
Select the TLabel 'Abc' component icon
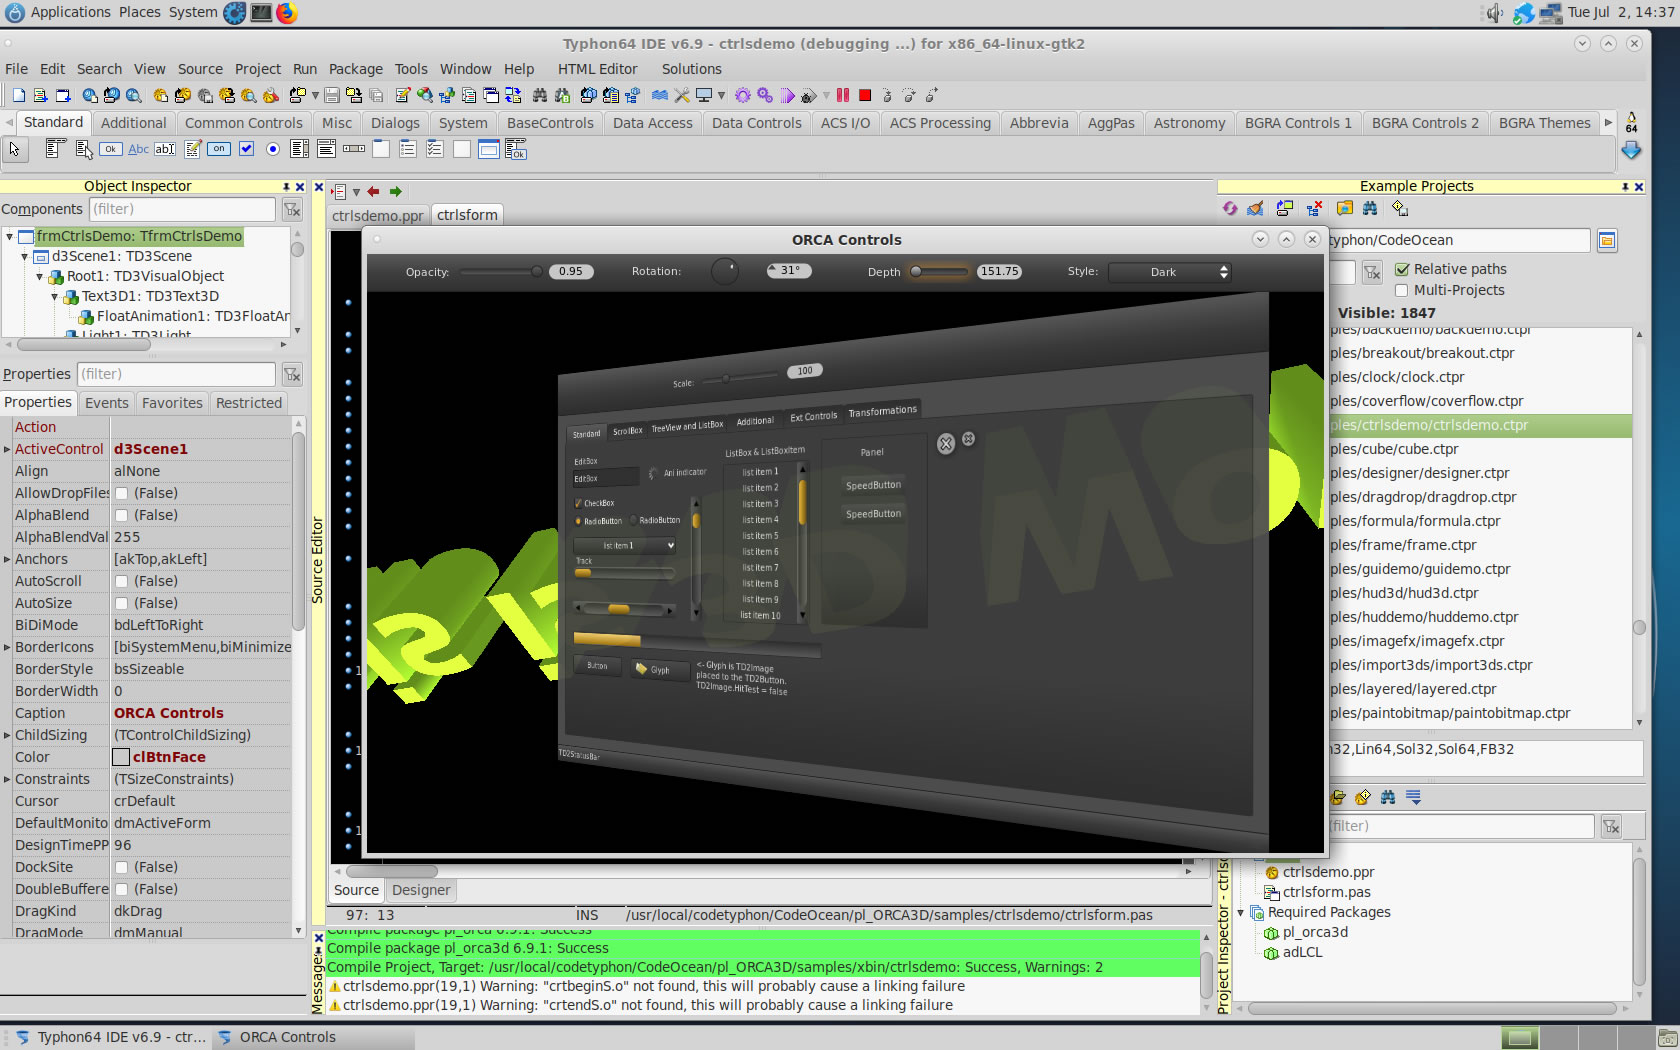tap(138, 149)
